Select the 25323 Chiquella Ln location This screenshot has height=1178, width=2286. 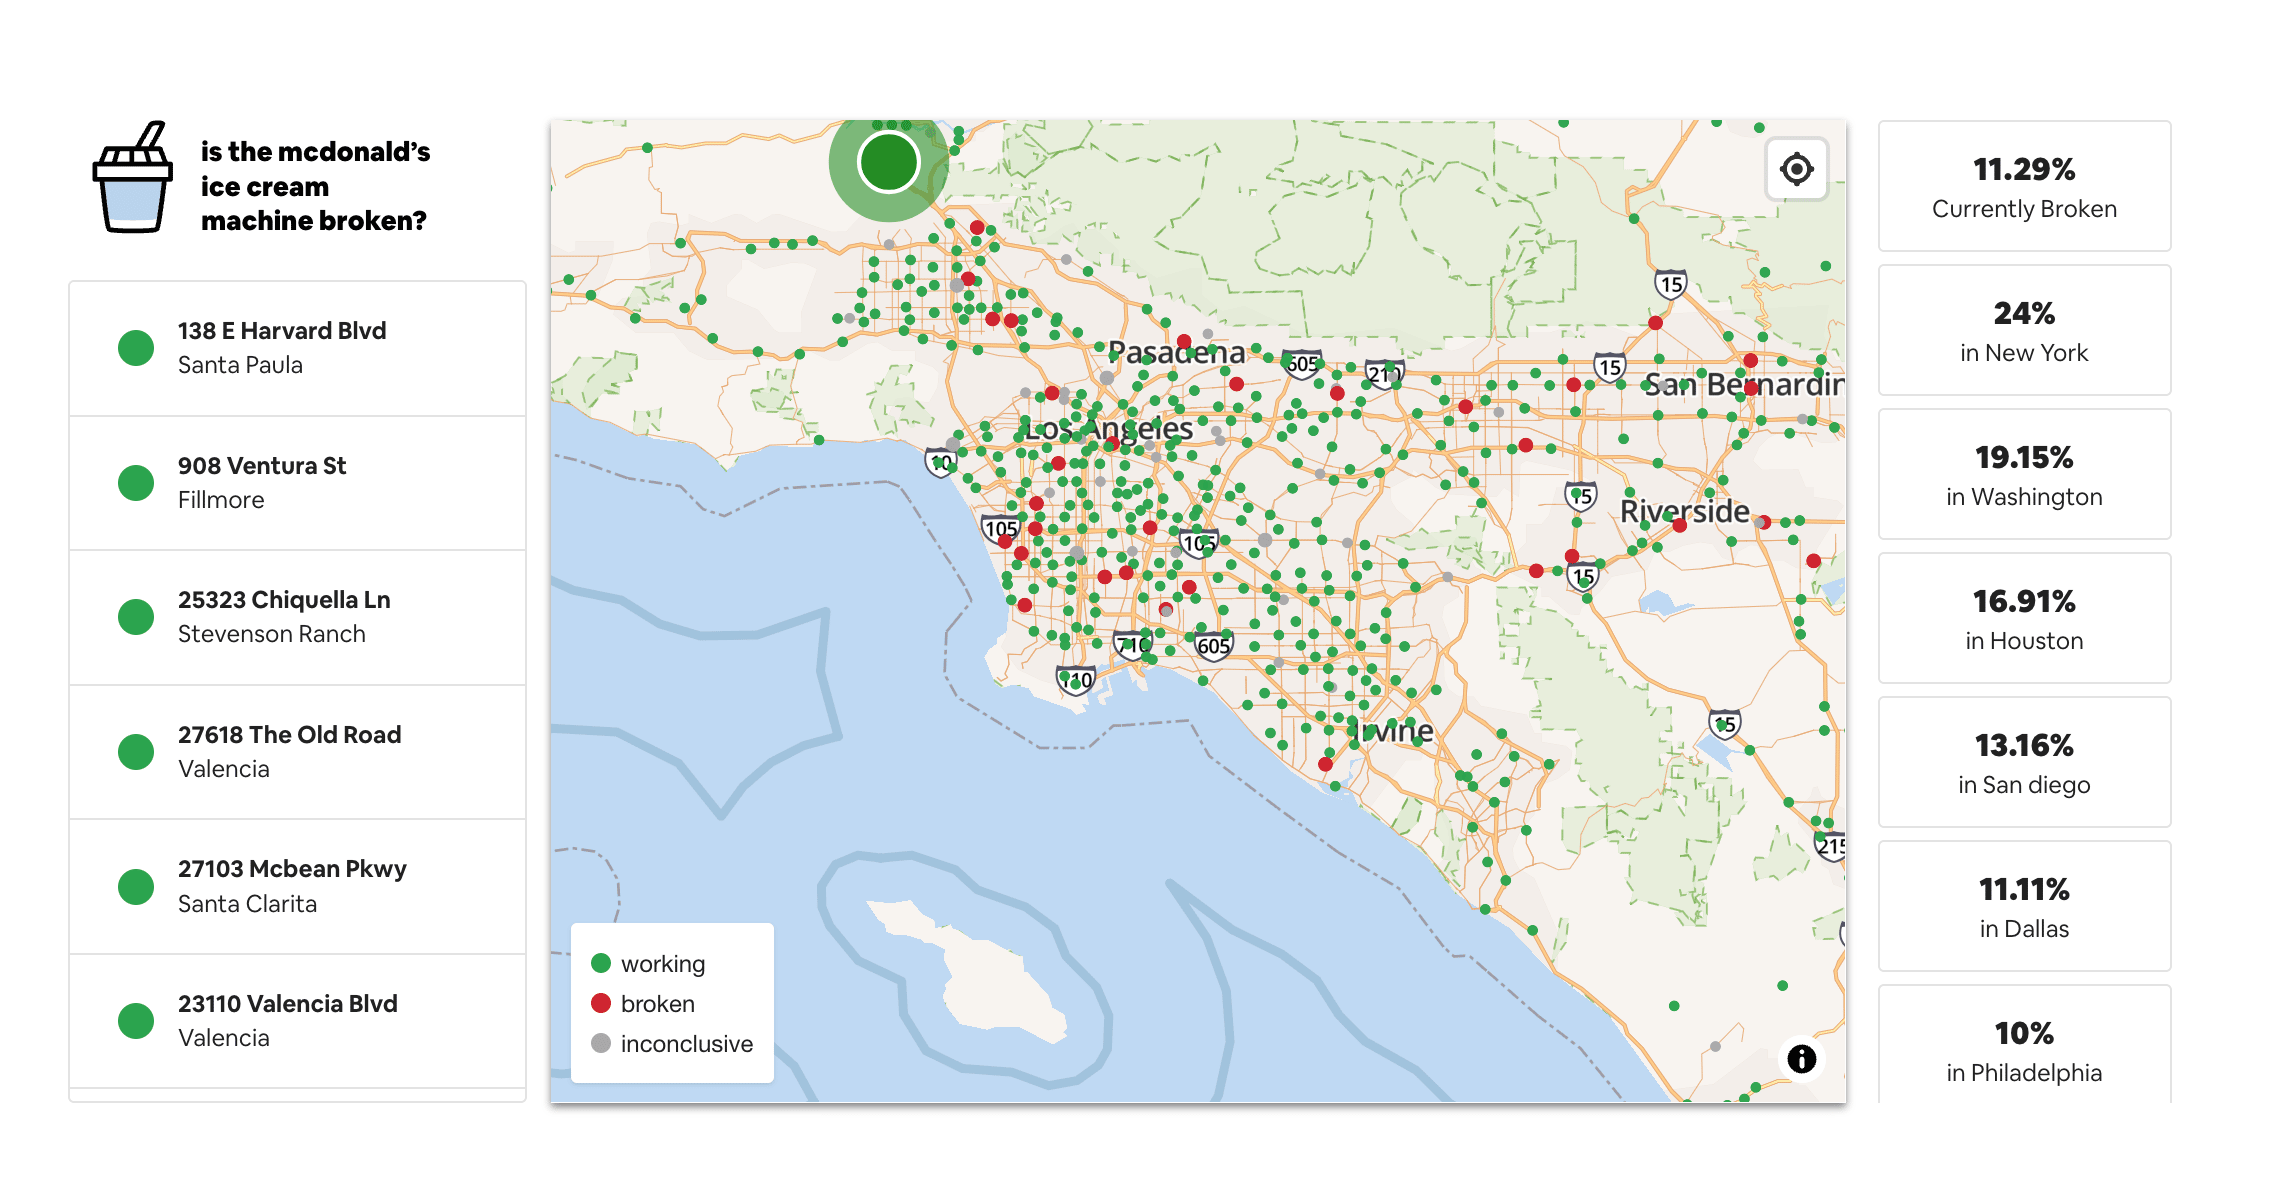coord(298,617)
